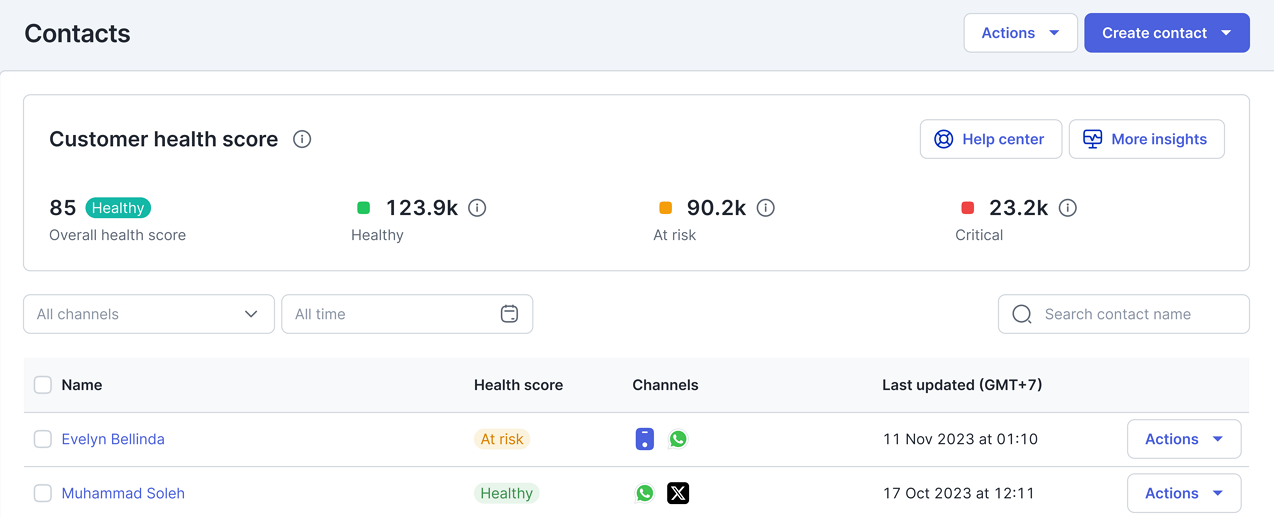Click the Contacts page title
This screenshot has height=518, width=1274.
tap(77, 33)
